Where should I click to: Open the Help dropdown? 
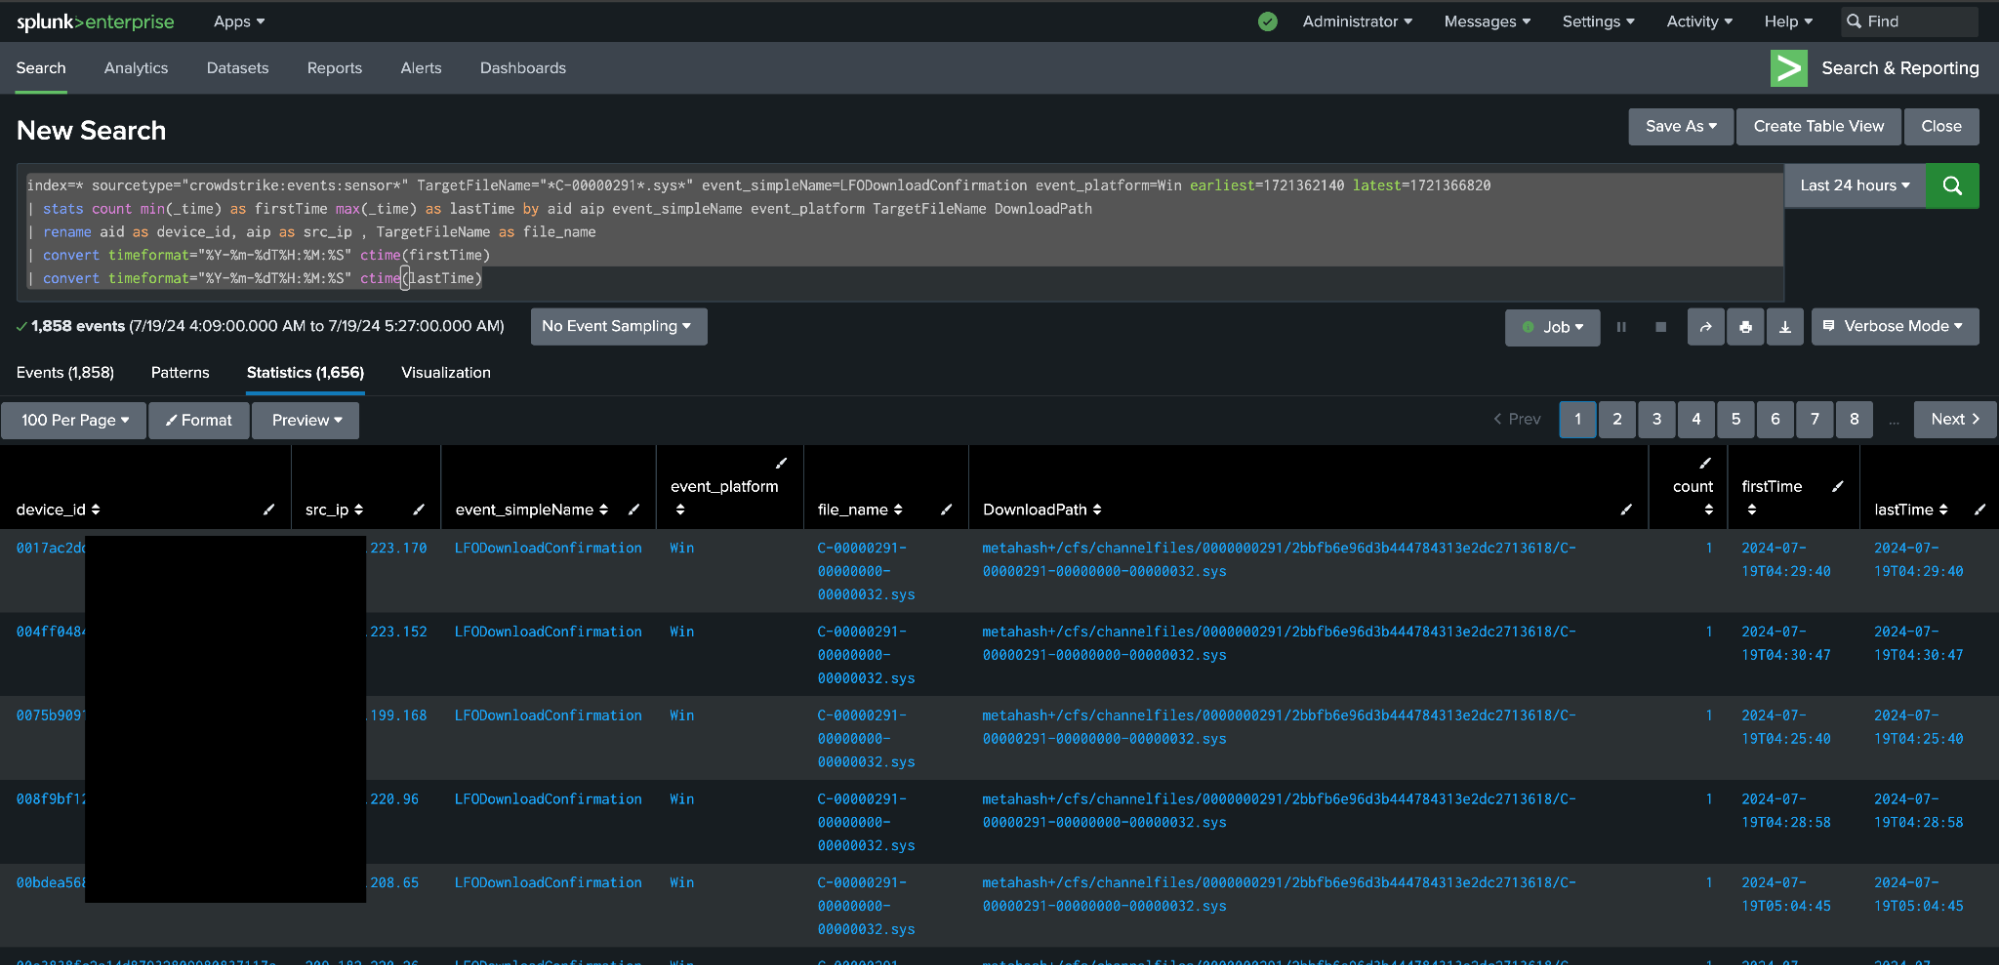coord(1788,21)
